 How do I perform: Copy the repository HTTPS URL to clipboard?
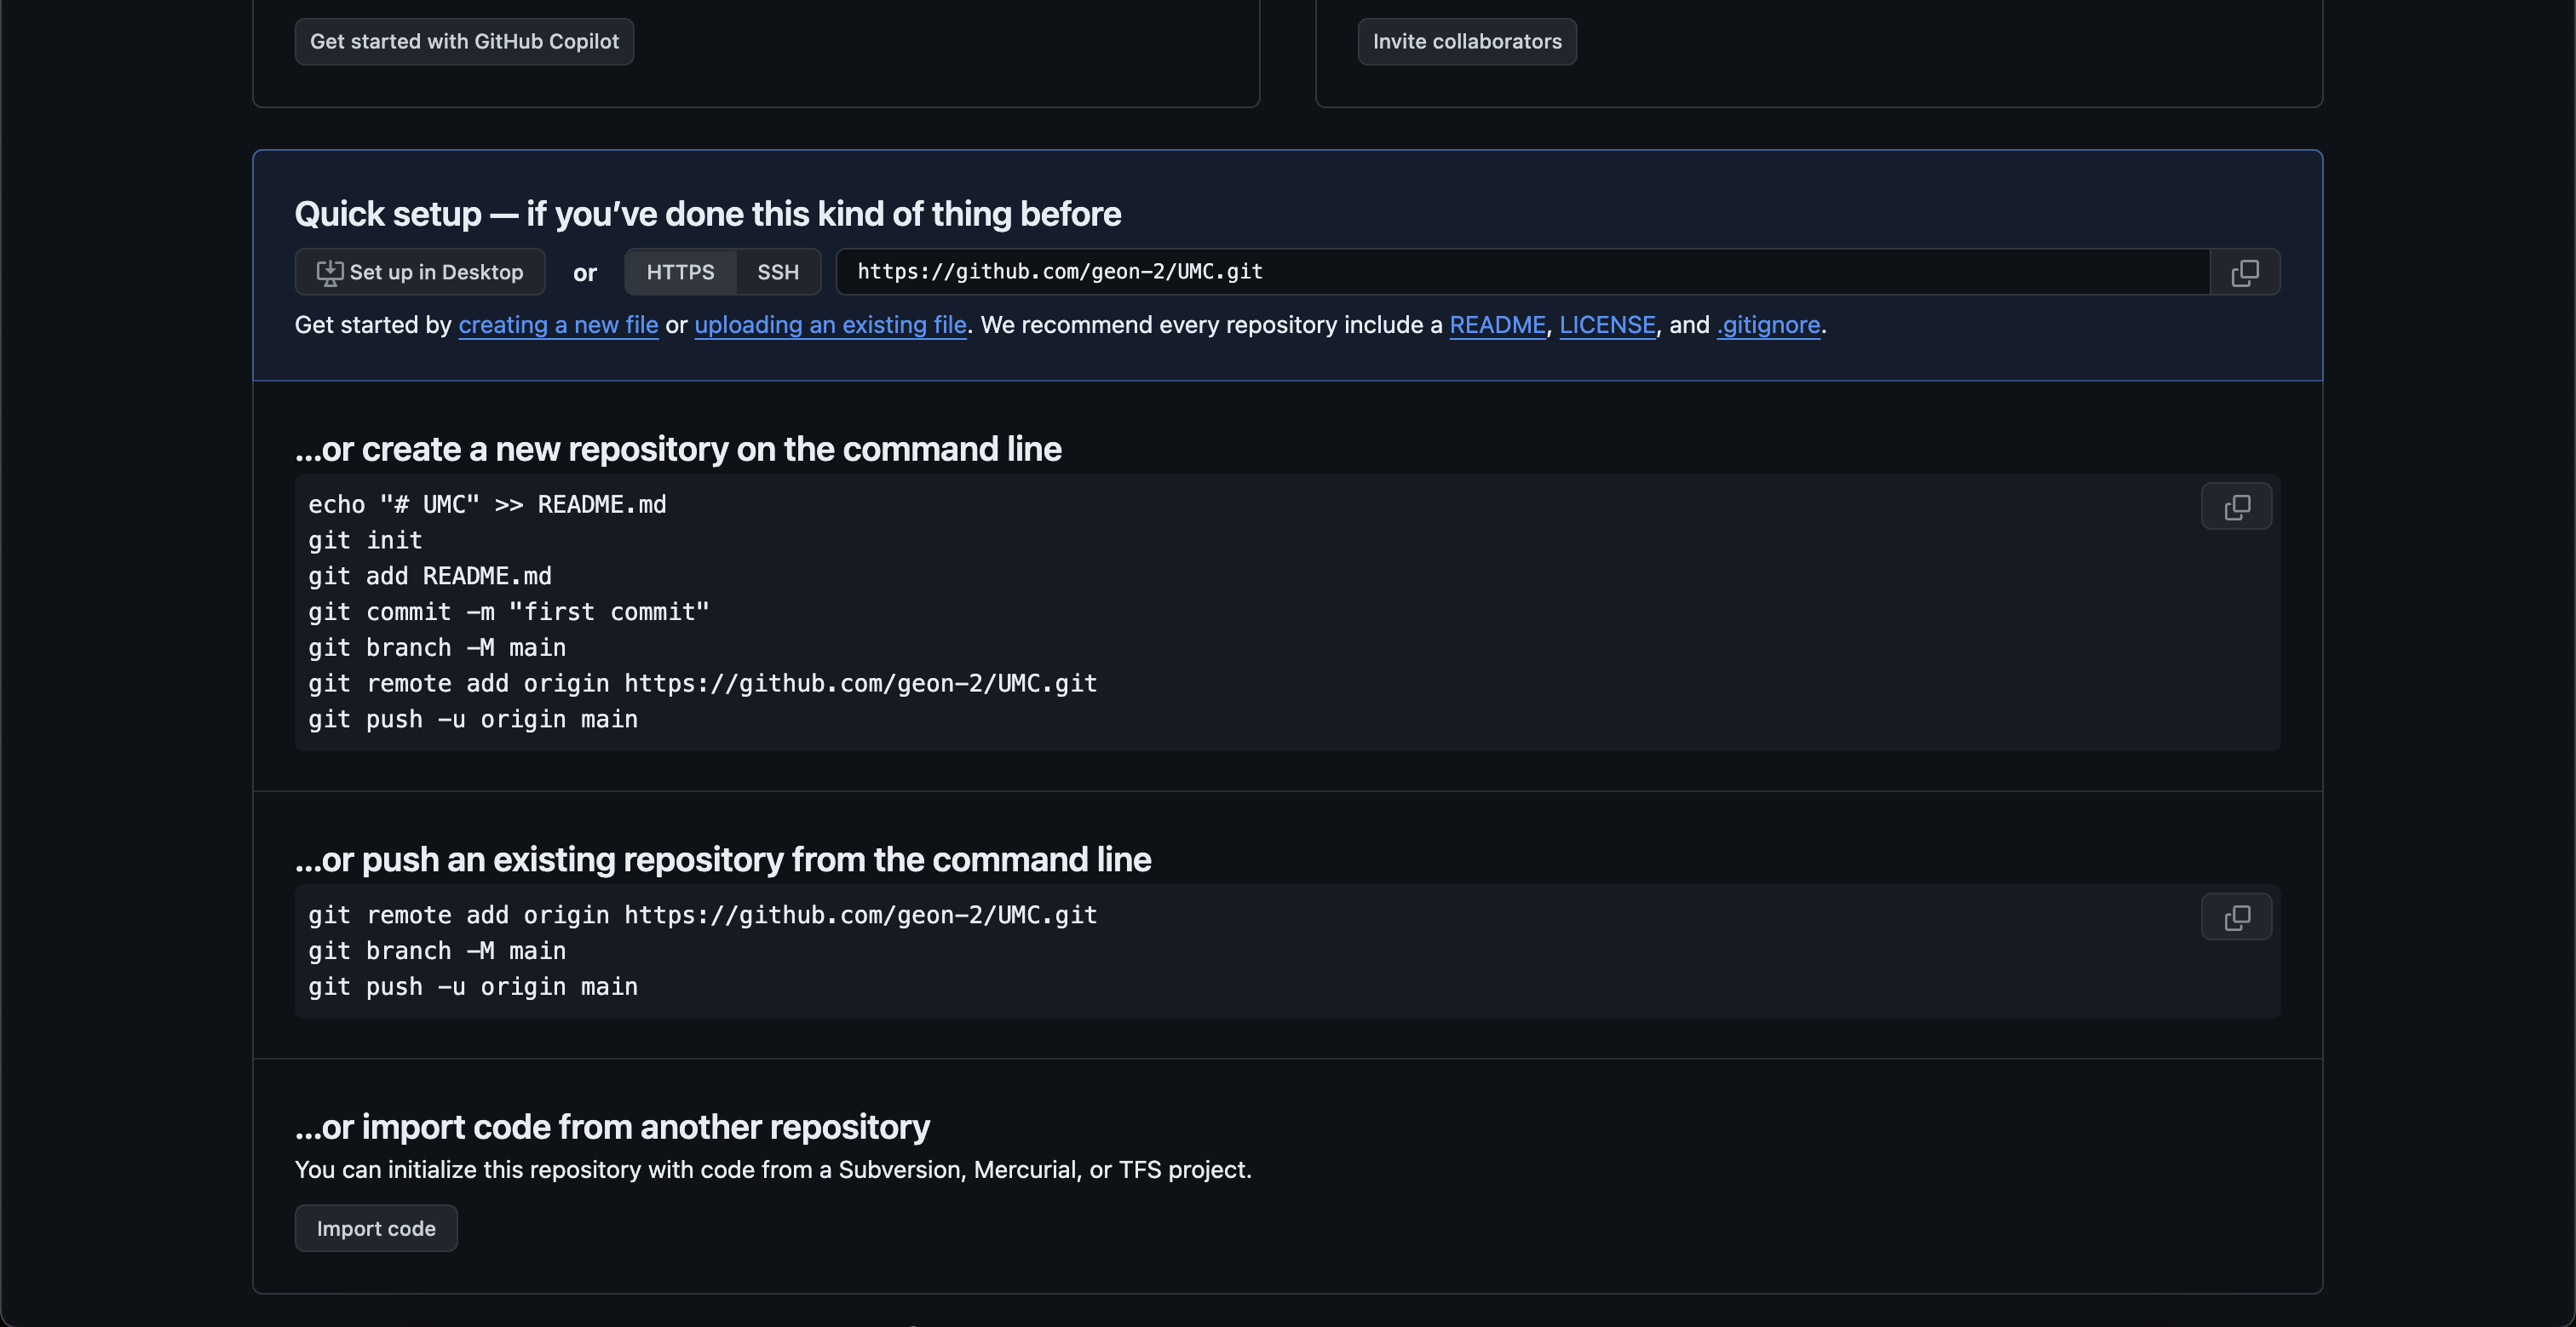[x=2244, y=272]
